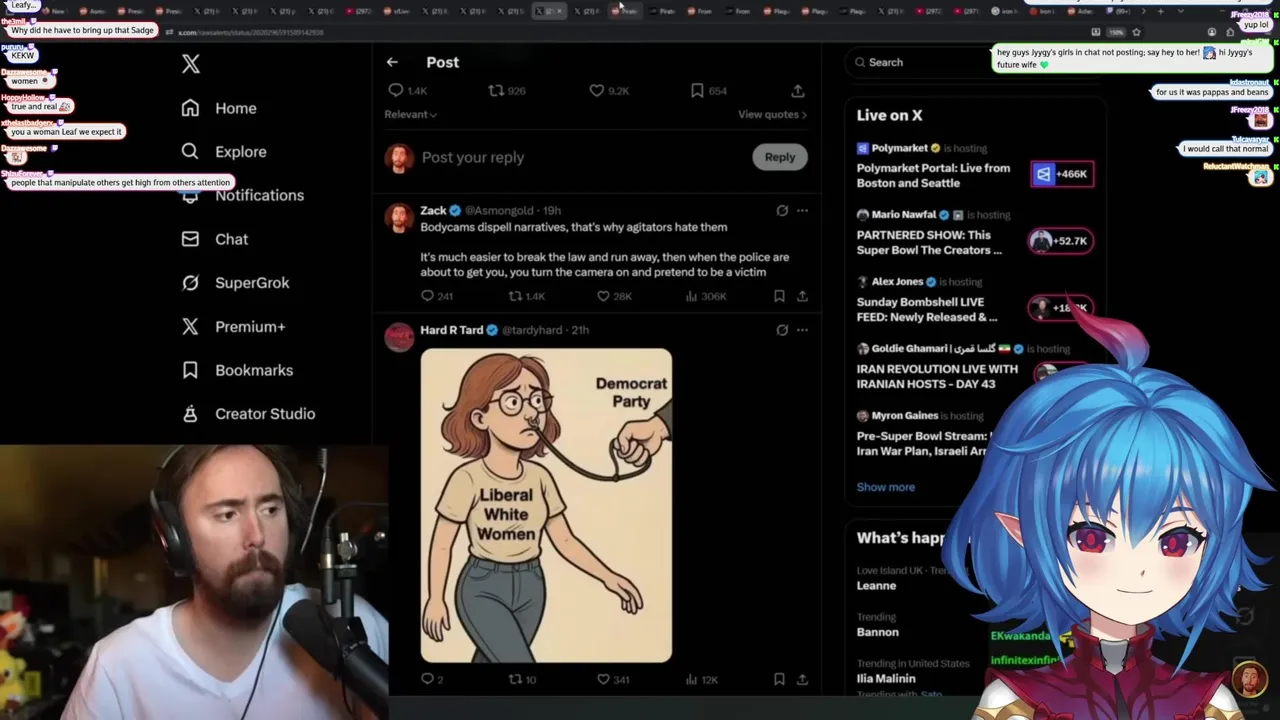Screen dimensions: 1280x720
Task: Click the Bookmarks ribbon icon in sidebar
Action: tap(190, 370)
